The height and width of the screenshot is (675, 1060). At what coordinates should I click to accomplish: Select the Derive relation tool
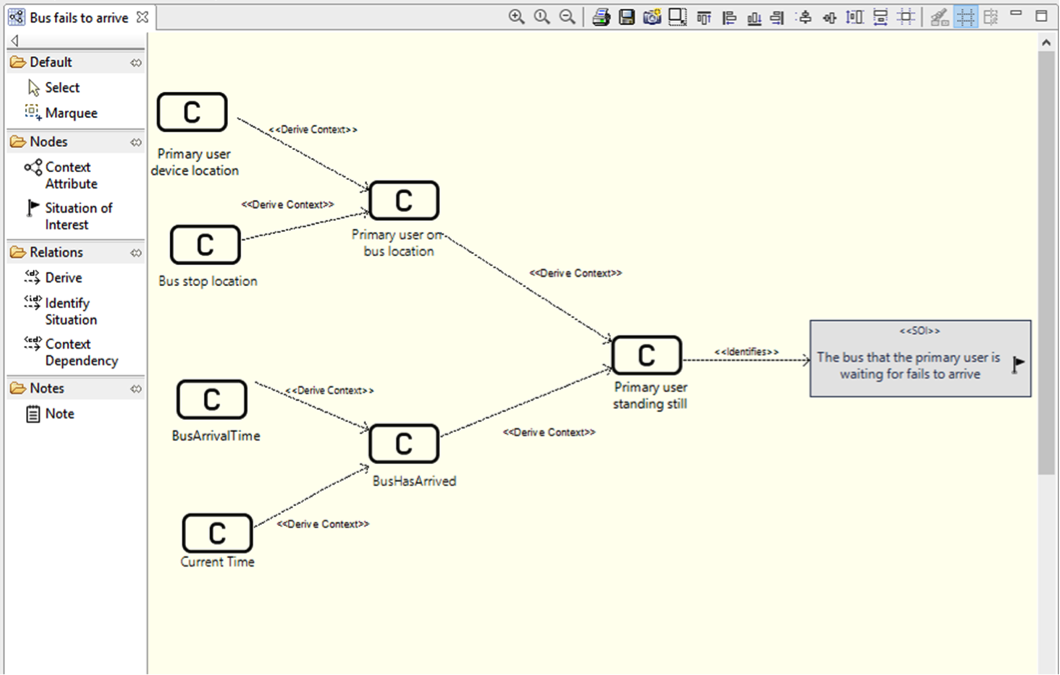(63, 278)
